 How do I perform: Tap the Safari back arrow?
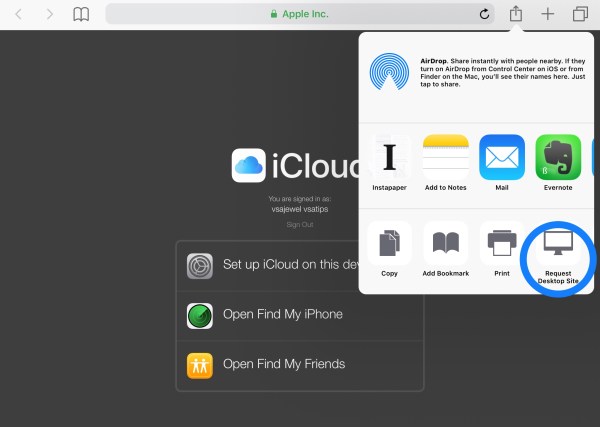[20, 14]
